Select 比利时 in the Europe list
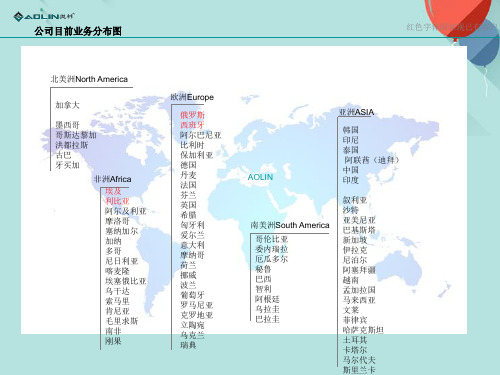500x375 pixels. 192,145
